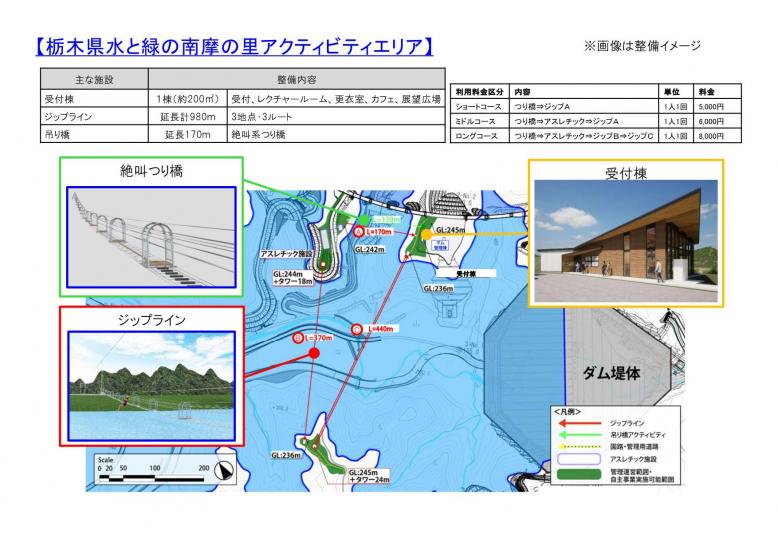Click the large red dot on zipline B
This screenshot has width=778, height=551.
point(314,353)
